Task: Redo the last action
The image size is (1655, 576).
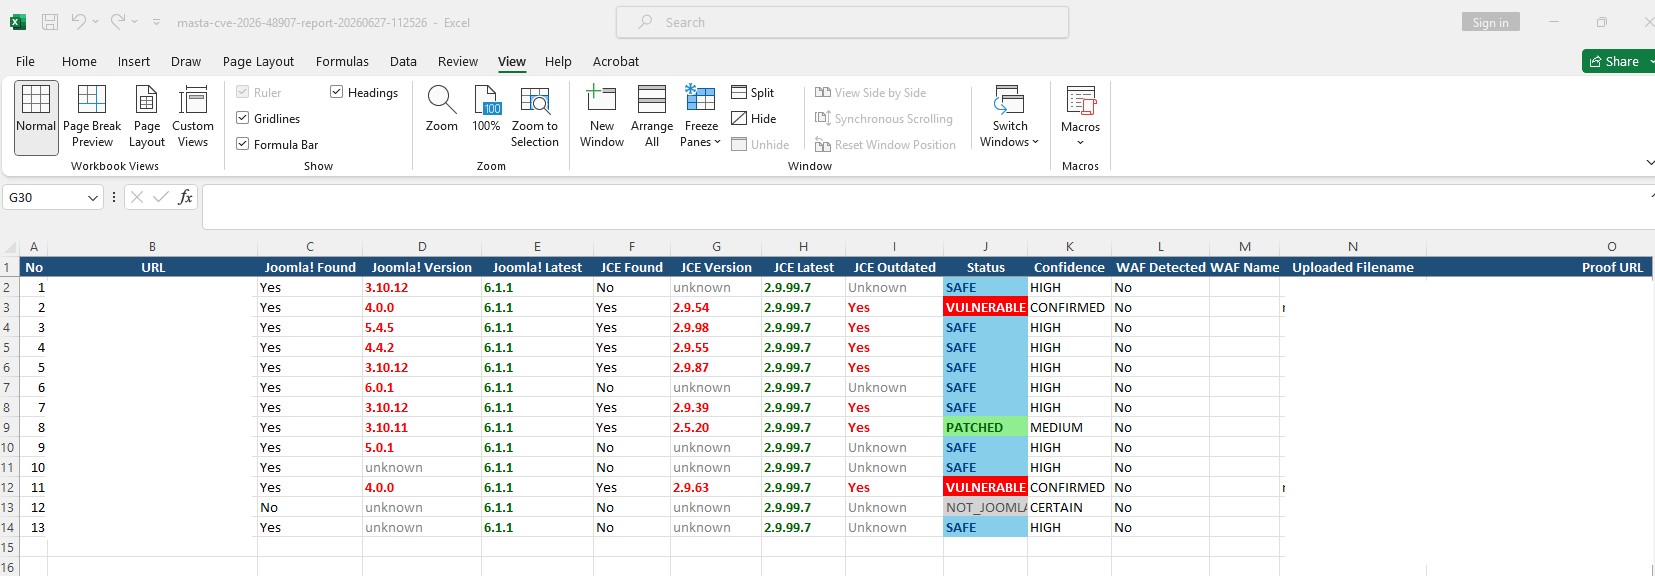Action: tap(118, 22)
